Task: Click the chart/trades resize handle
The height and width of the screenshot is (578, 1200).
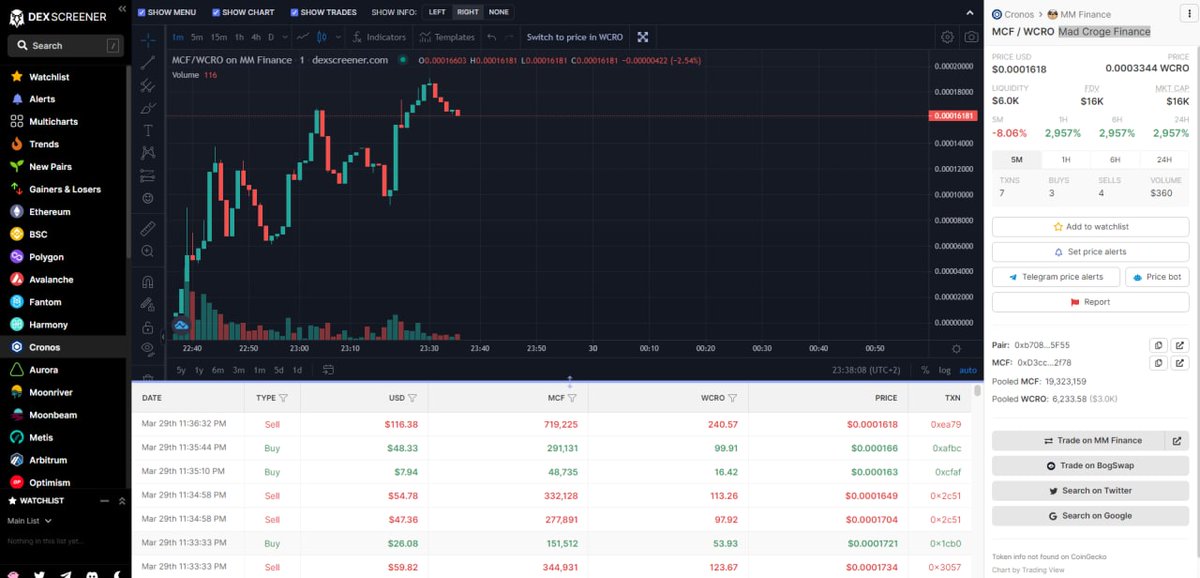Action: pos(570,381)
